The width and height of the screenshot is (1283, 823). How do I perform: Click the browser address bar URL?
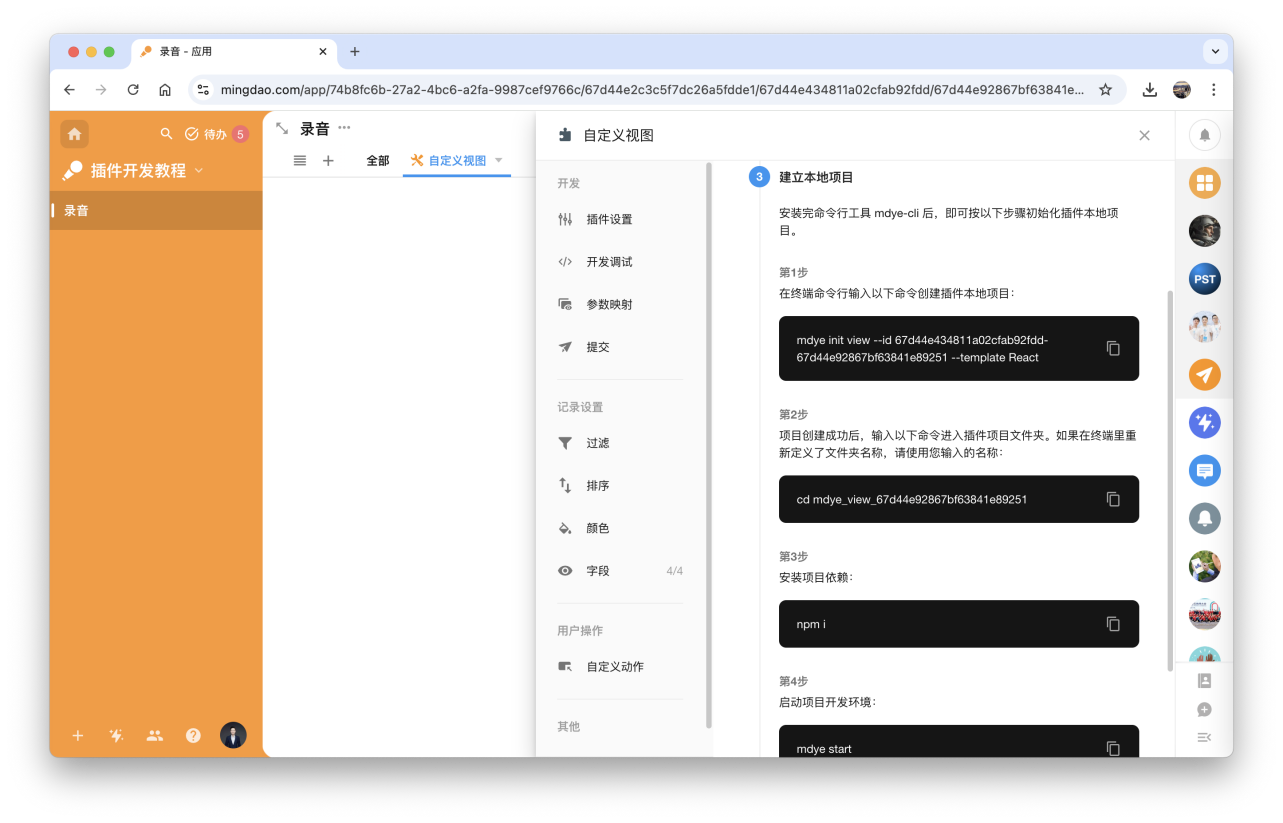(650, 90)
